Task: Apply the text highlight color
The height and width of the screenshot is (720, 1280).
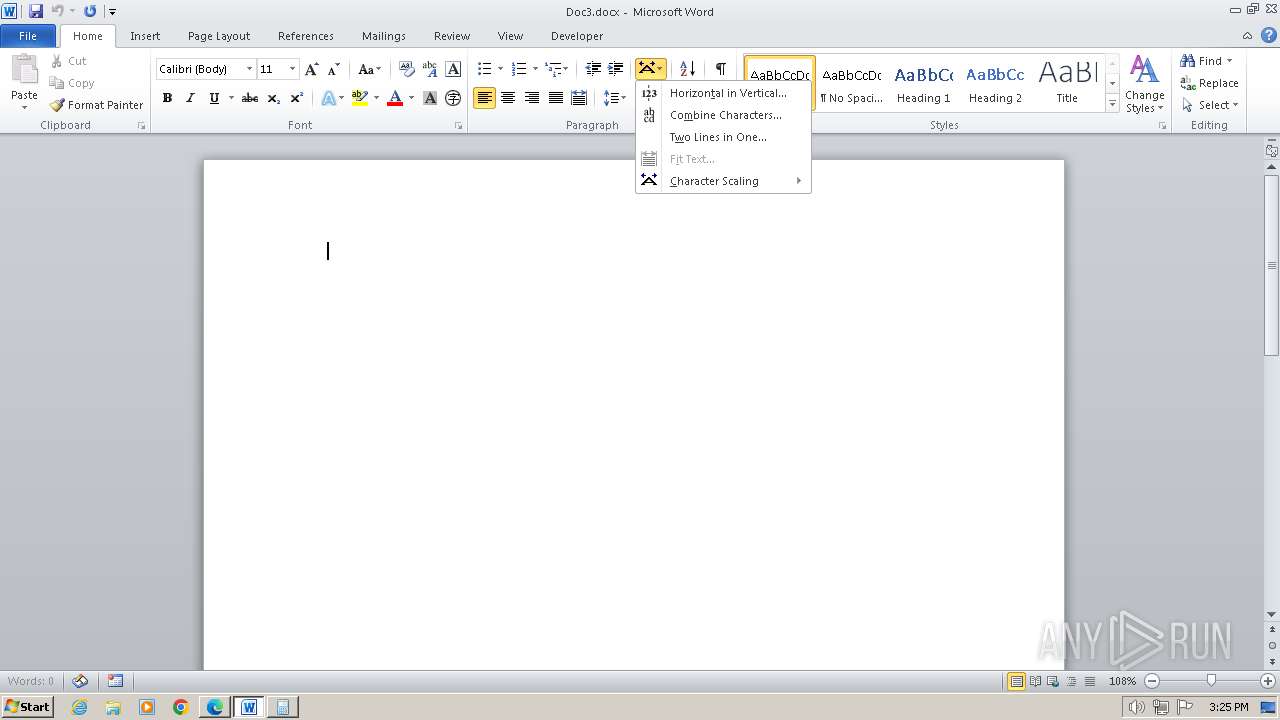Action: pos(360,98)
